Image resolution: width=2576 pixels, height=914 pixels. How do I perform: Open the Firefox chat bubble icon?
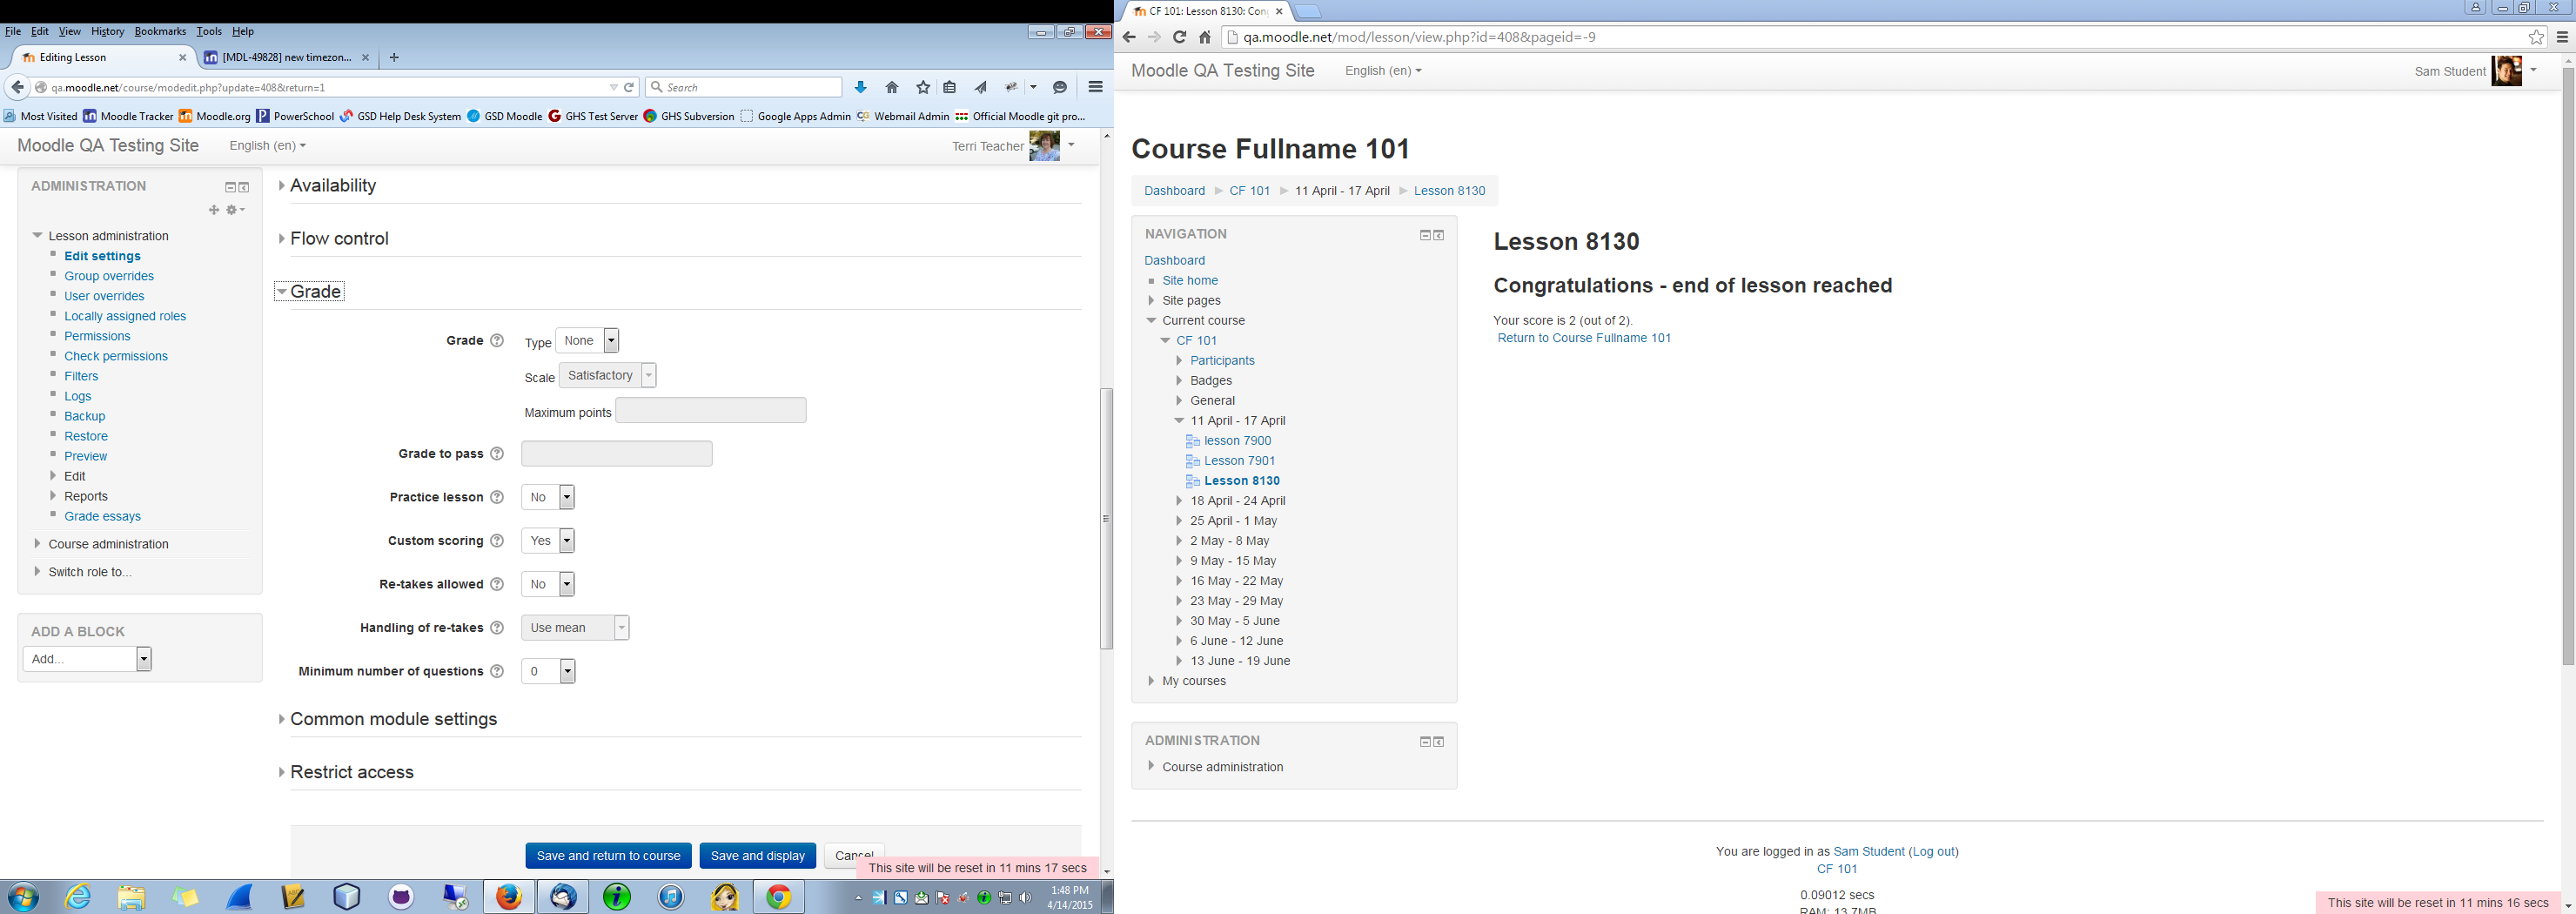pyautogui.click(x=1060, y=87)
